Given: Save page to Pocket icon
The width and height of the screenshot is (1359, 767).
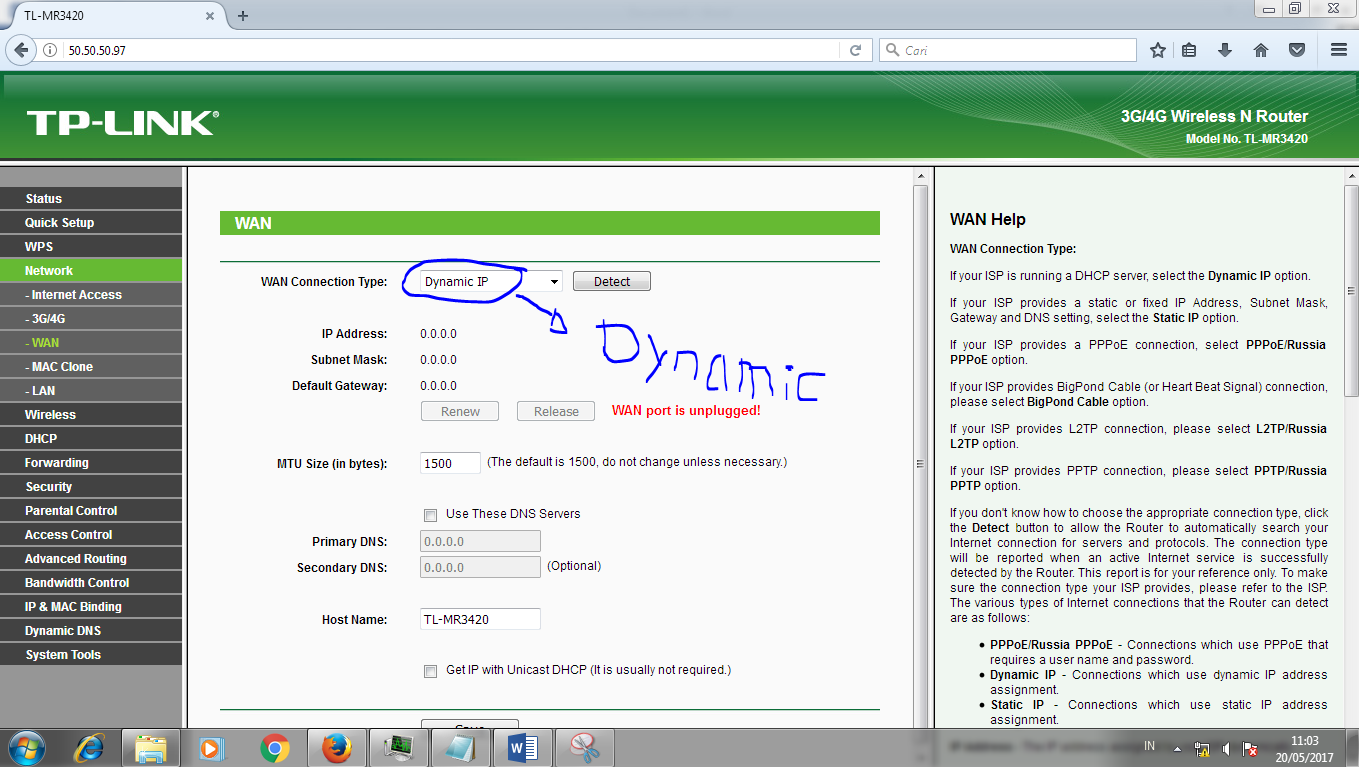Looking at the screenshot, I should (x=1297, y=50).
